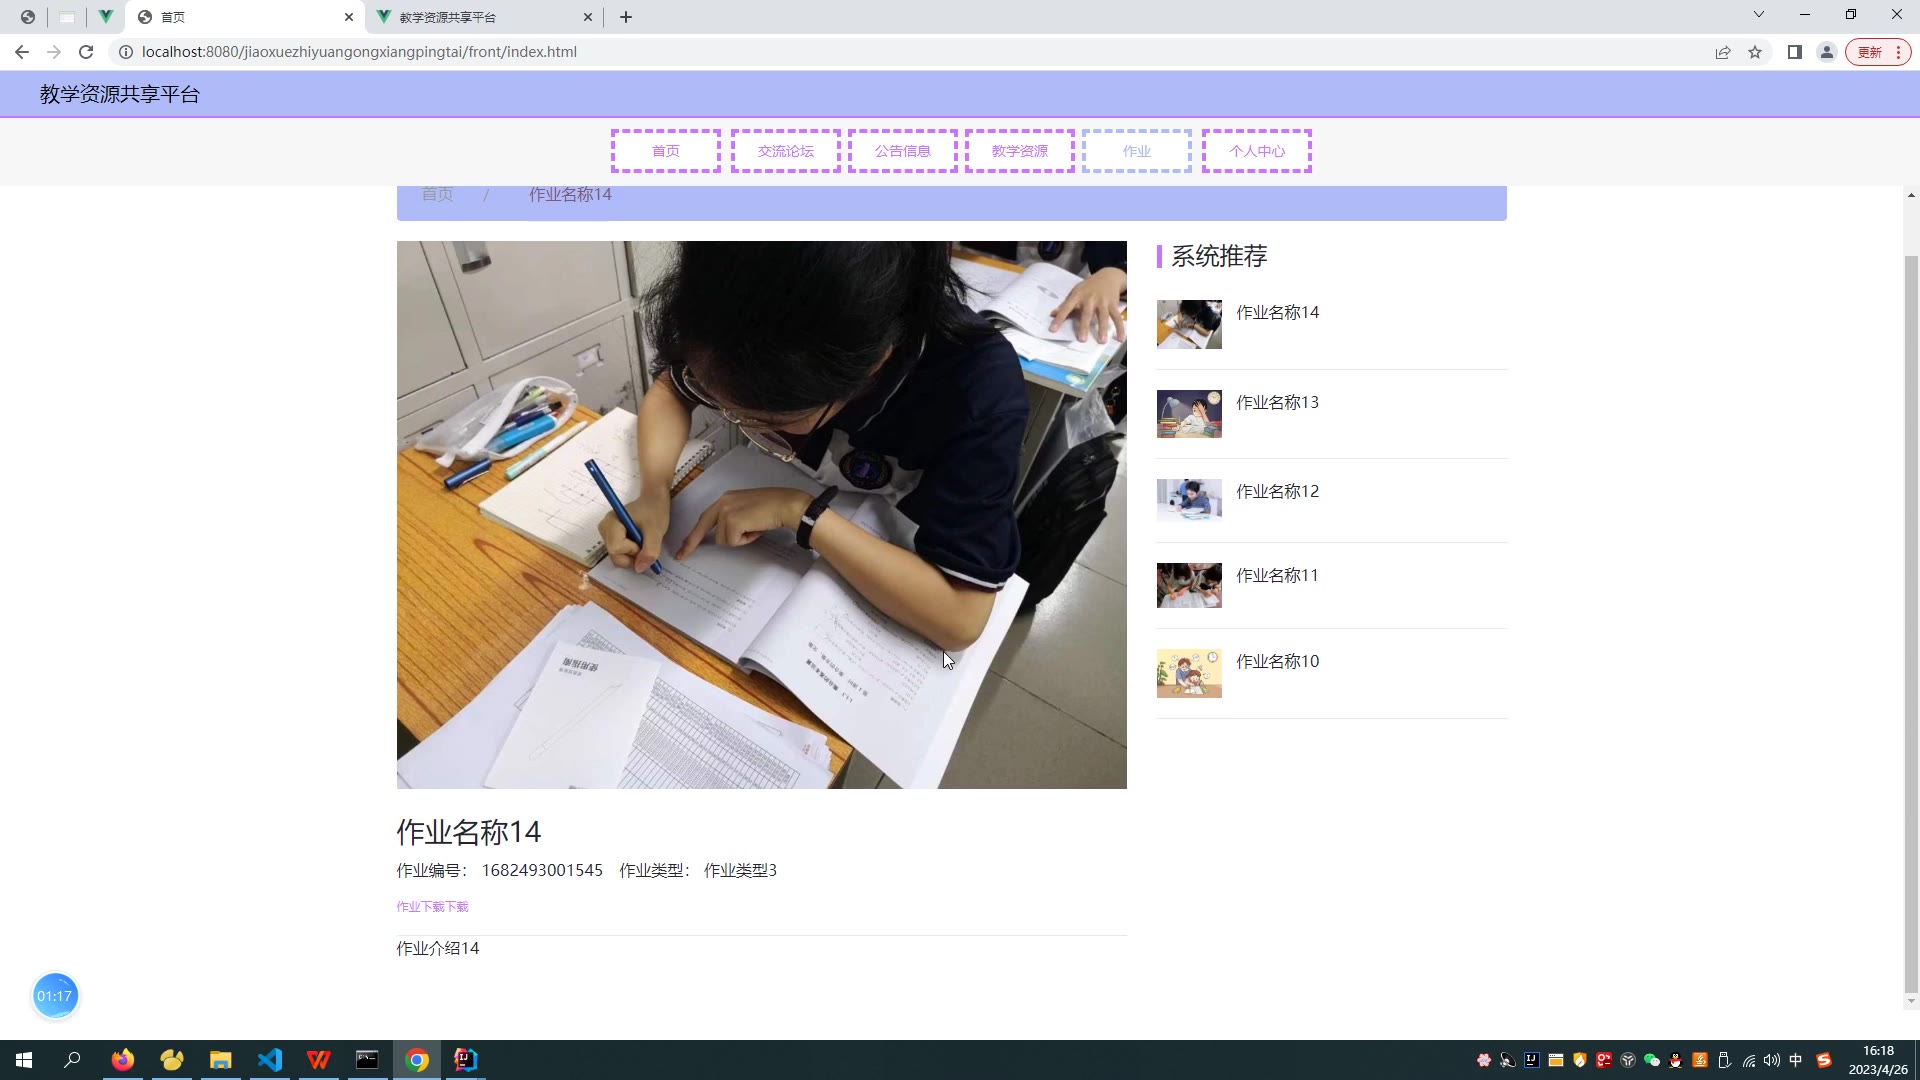
Task: Click the address bar URL field
Action: (x=900, y=52)
